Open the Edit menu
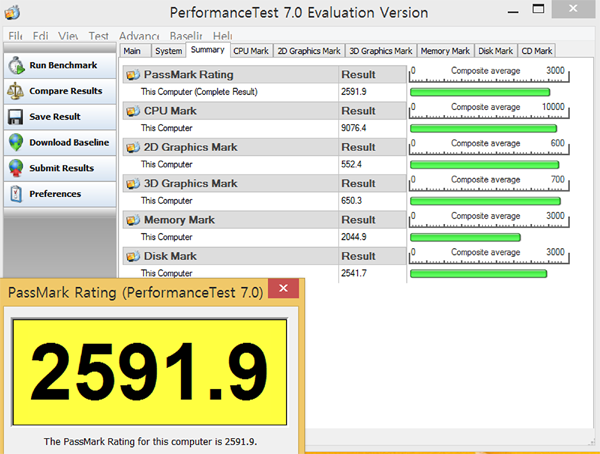Screen dimensions: 600x454 point(40,36)
